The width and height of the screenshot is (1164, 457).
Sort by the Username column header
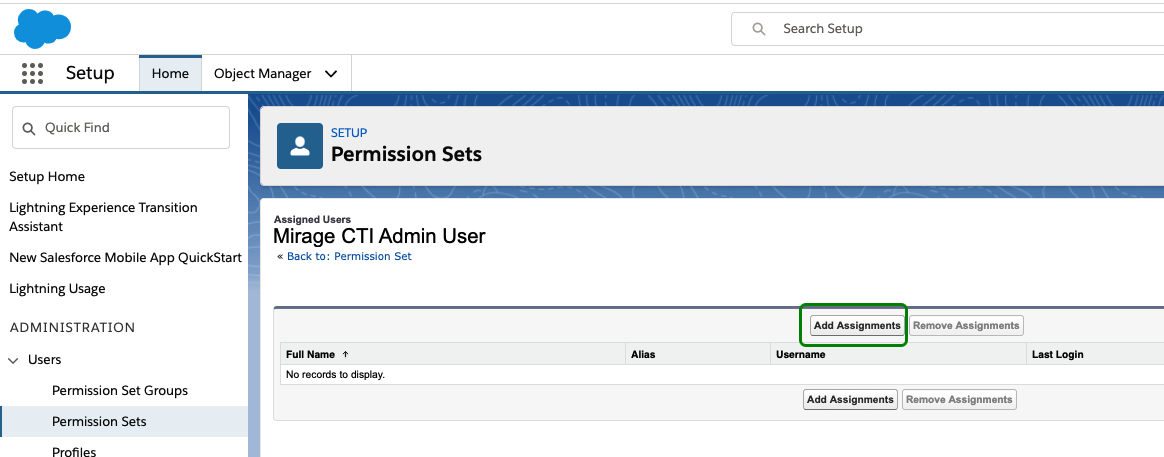[x=800, y=355]
